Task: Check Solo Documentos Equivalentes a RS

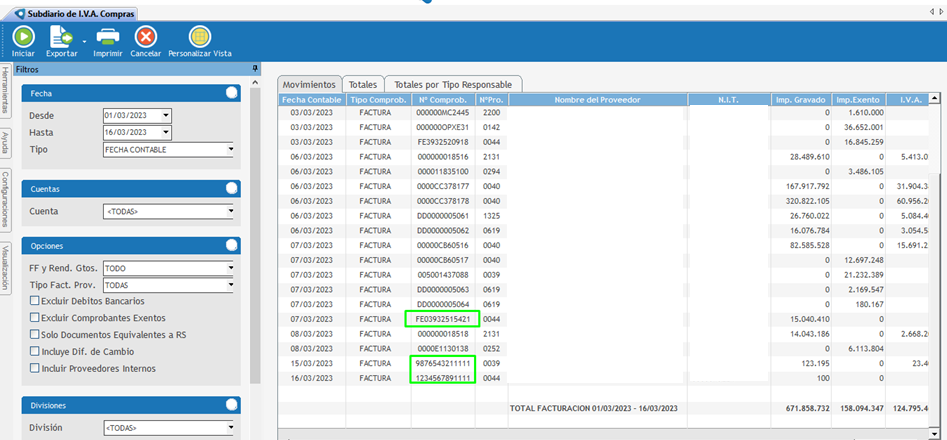Action: [34, 334]
